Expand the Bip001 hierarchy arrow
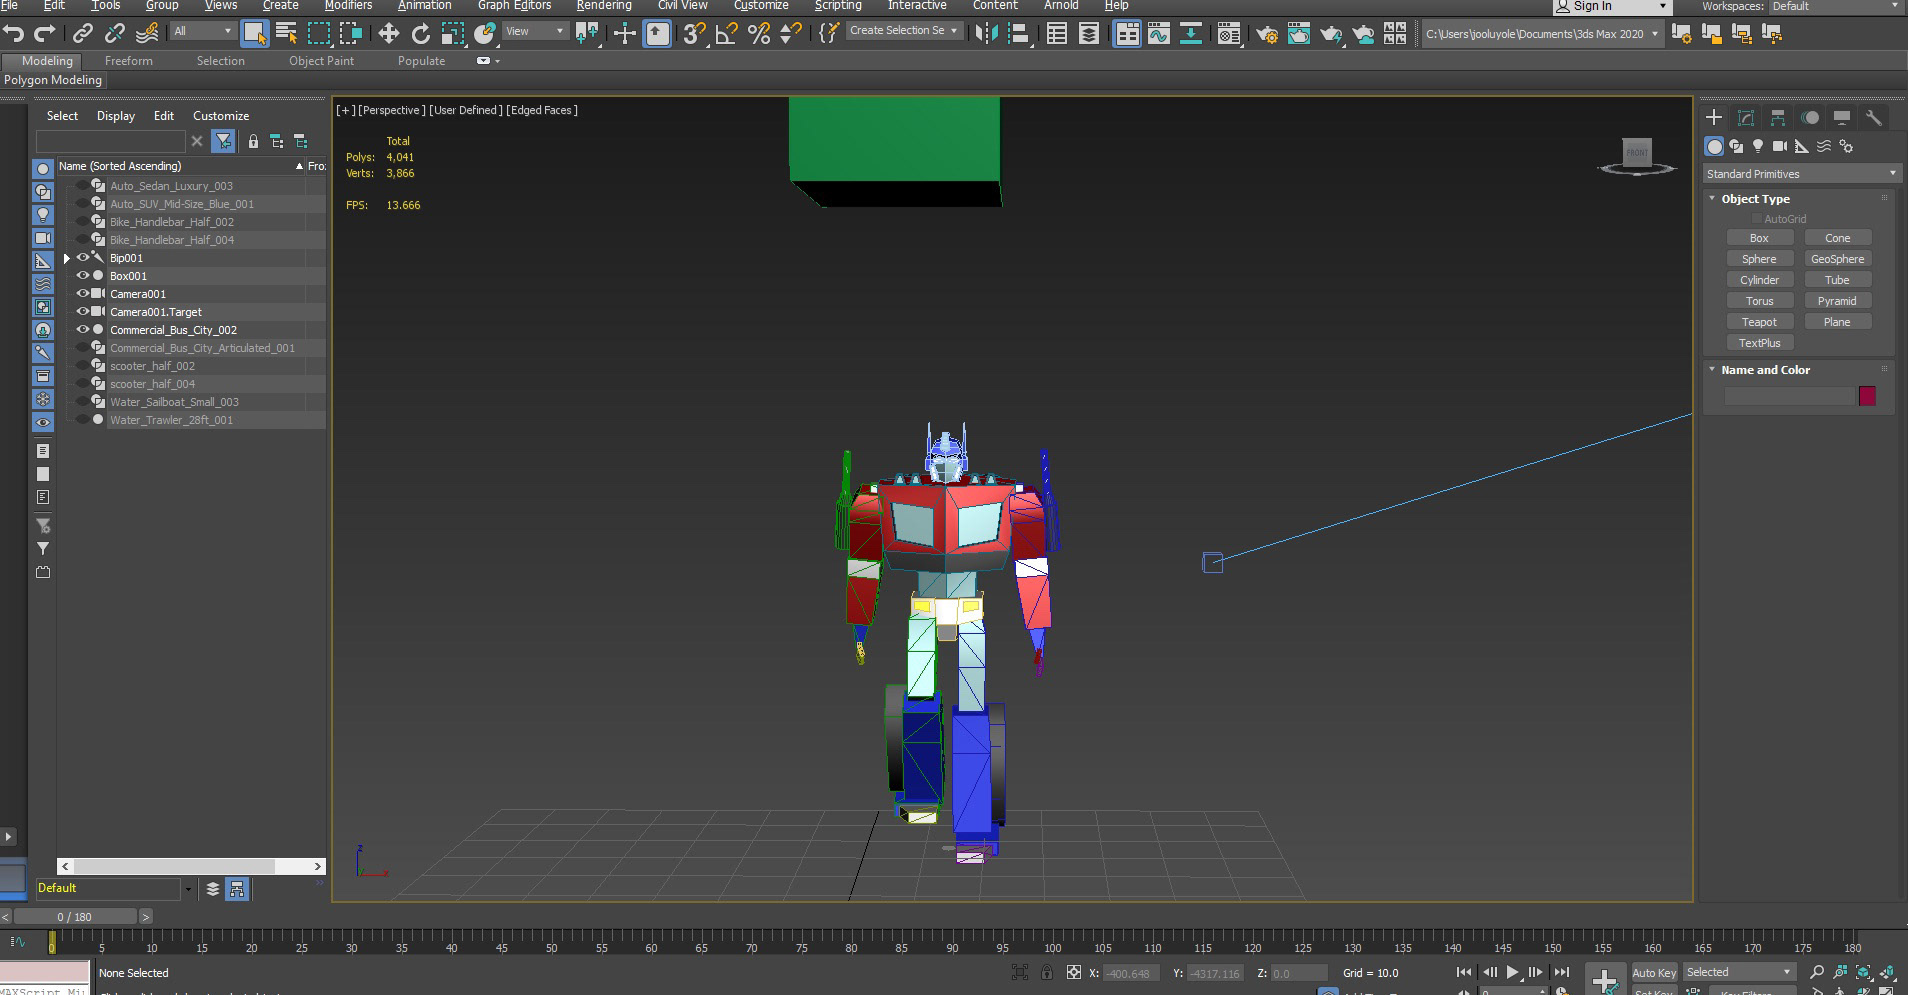1908x995 pixels. click(67, 258)
